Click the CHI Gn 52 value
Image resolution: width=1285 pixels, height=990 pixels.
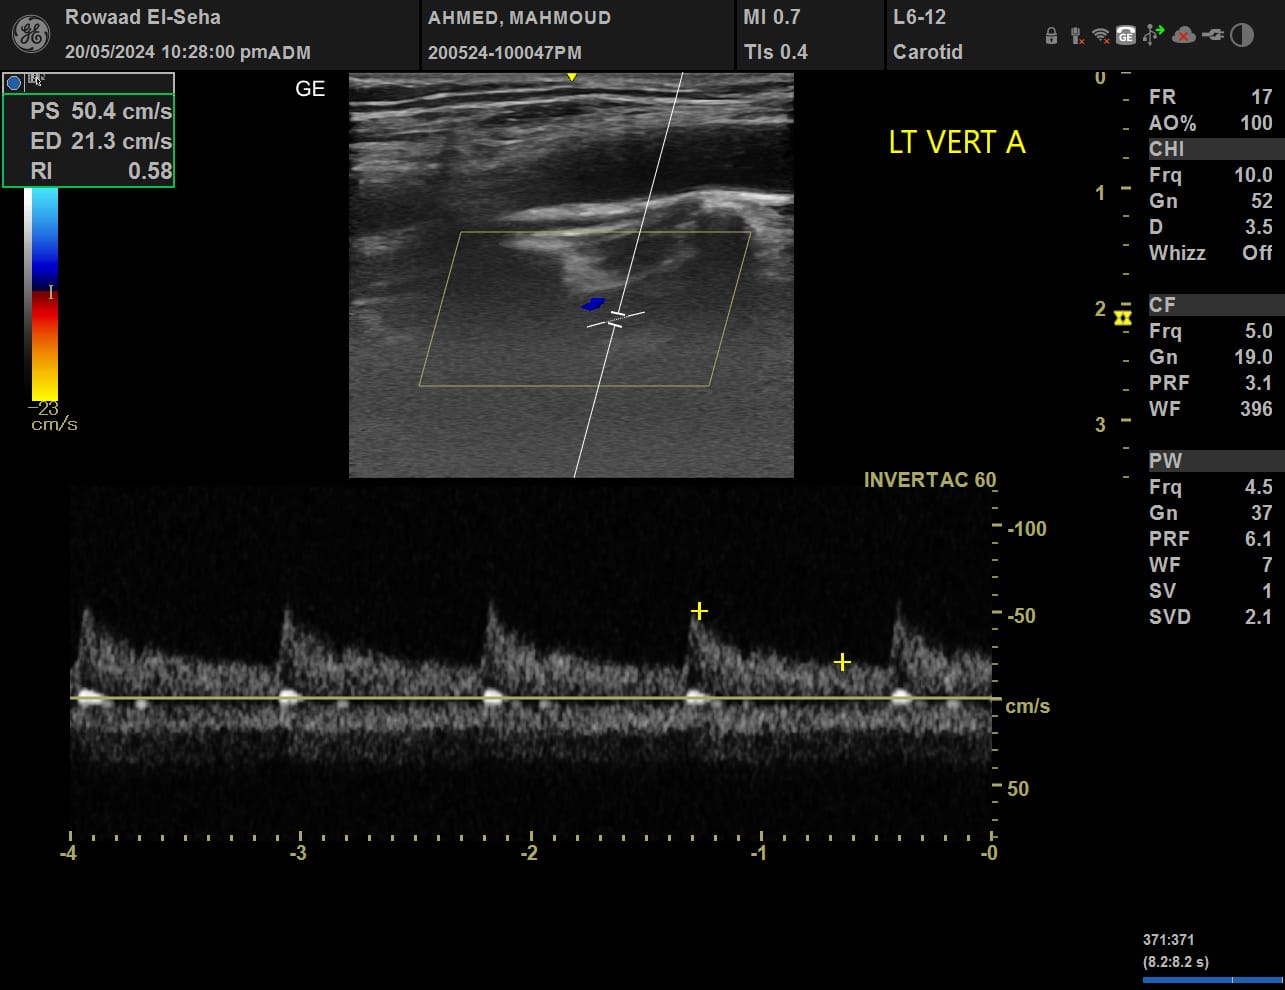(1211, 201)
